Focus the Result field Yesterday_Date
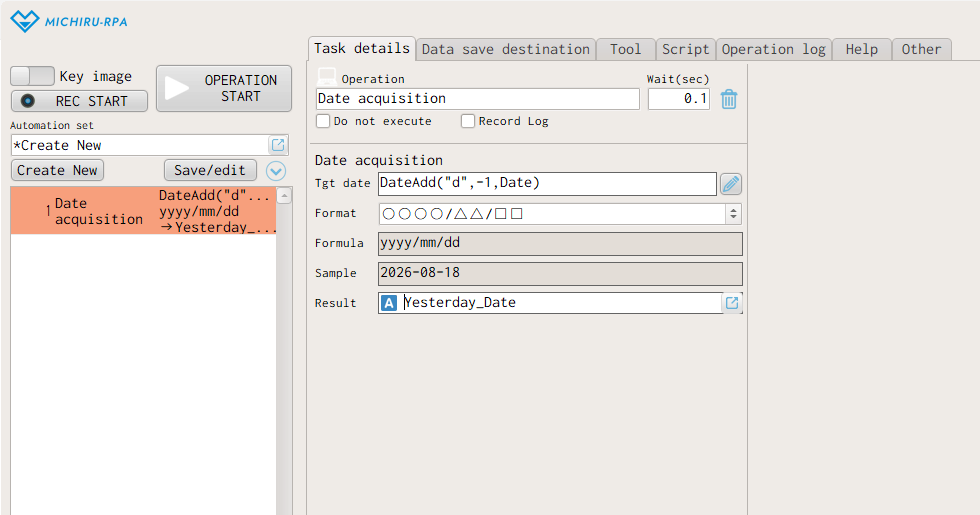The height and width of the screenshot is (515, 980). (x=560, y=303)
